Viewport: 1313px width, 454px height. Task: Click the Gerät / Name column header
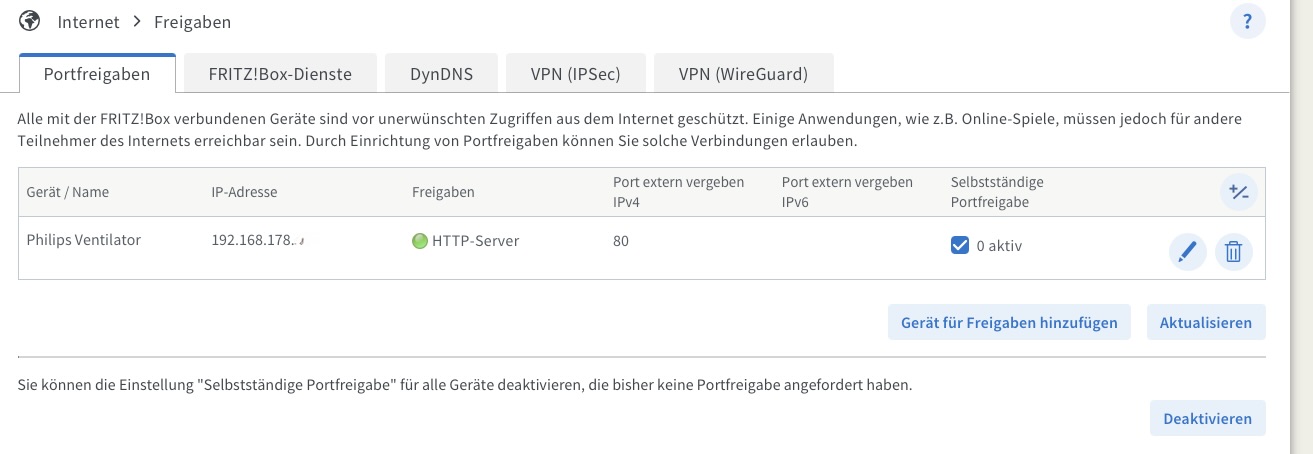coord(67,191)
